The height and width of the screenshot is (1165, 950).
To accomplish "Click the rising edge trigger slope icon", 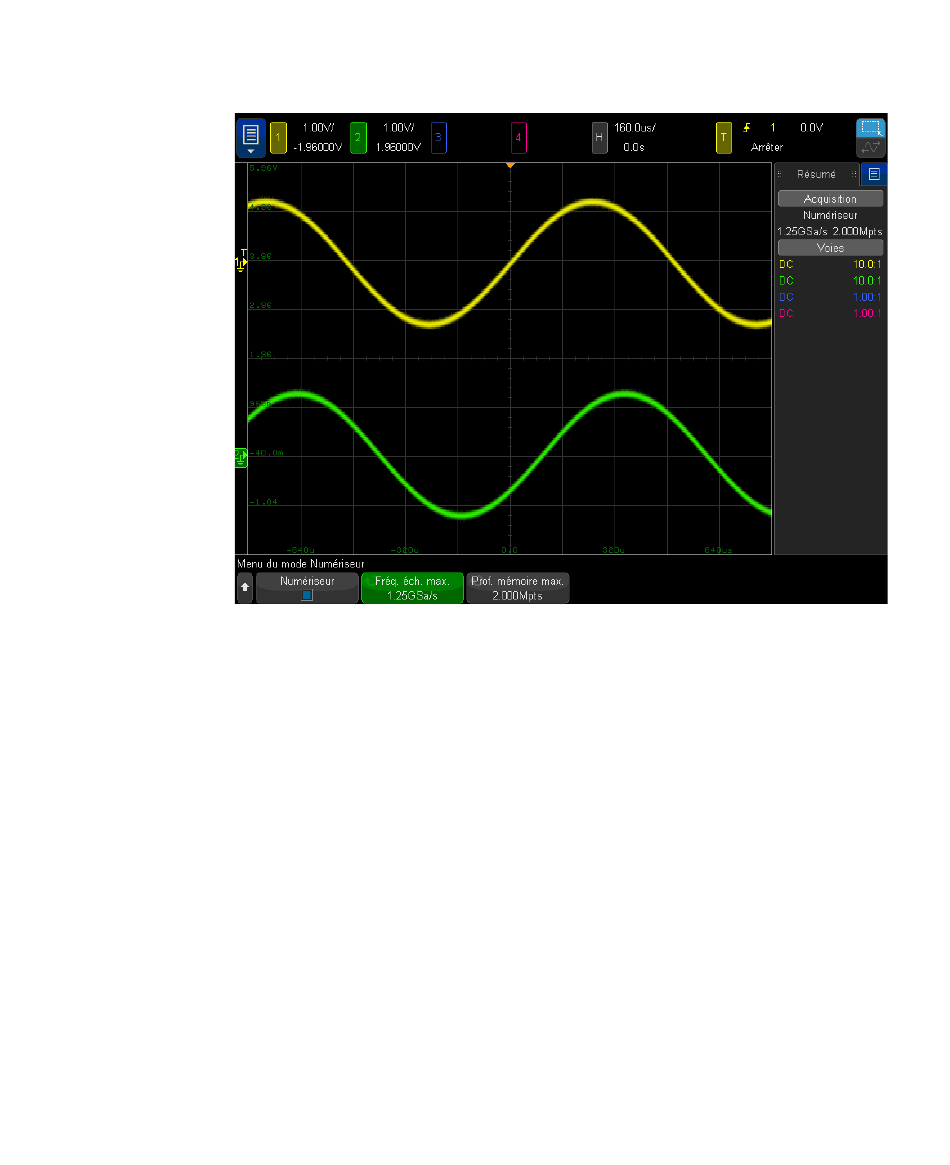I will [x=746, y=128].
